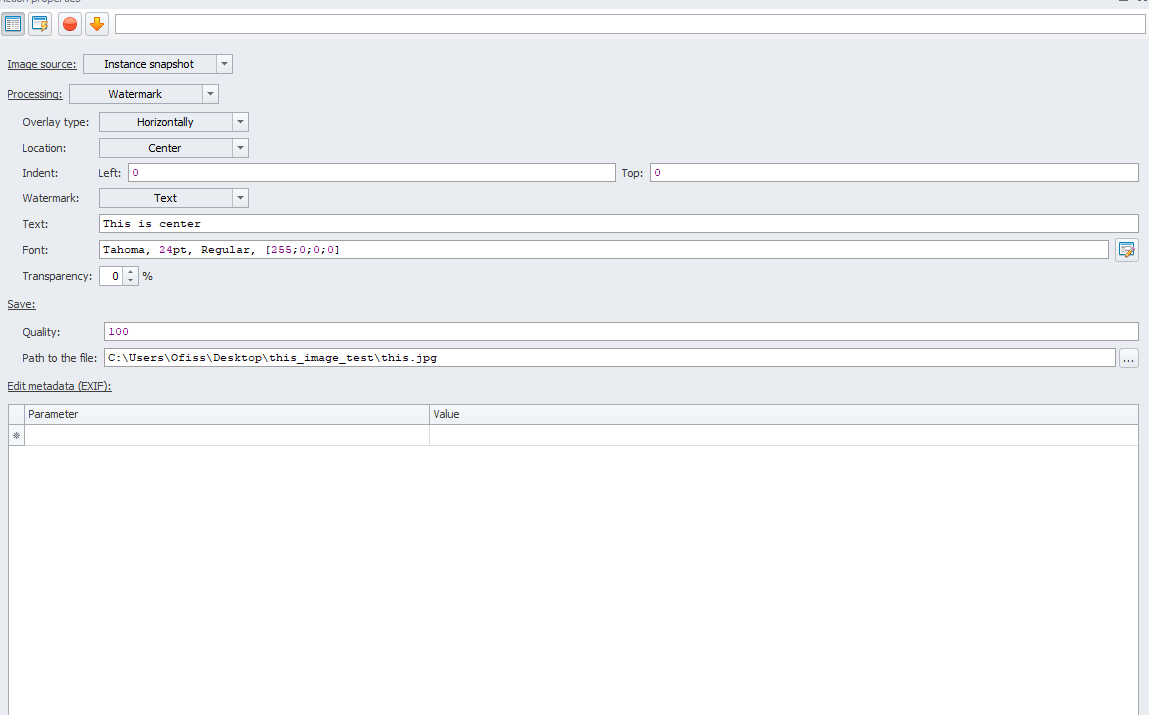Click the Left indent input field
The height and width of the screenshot is (715, 1149).
pos(372,173)
